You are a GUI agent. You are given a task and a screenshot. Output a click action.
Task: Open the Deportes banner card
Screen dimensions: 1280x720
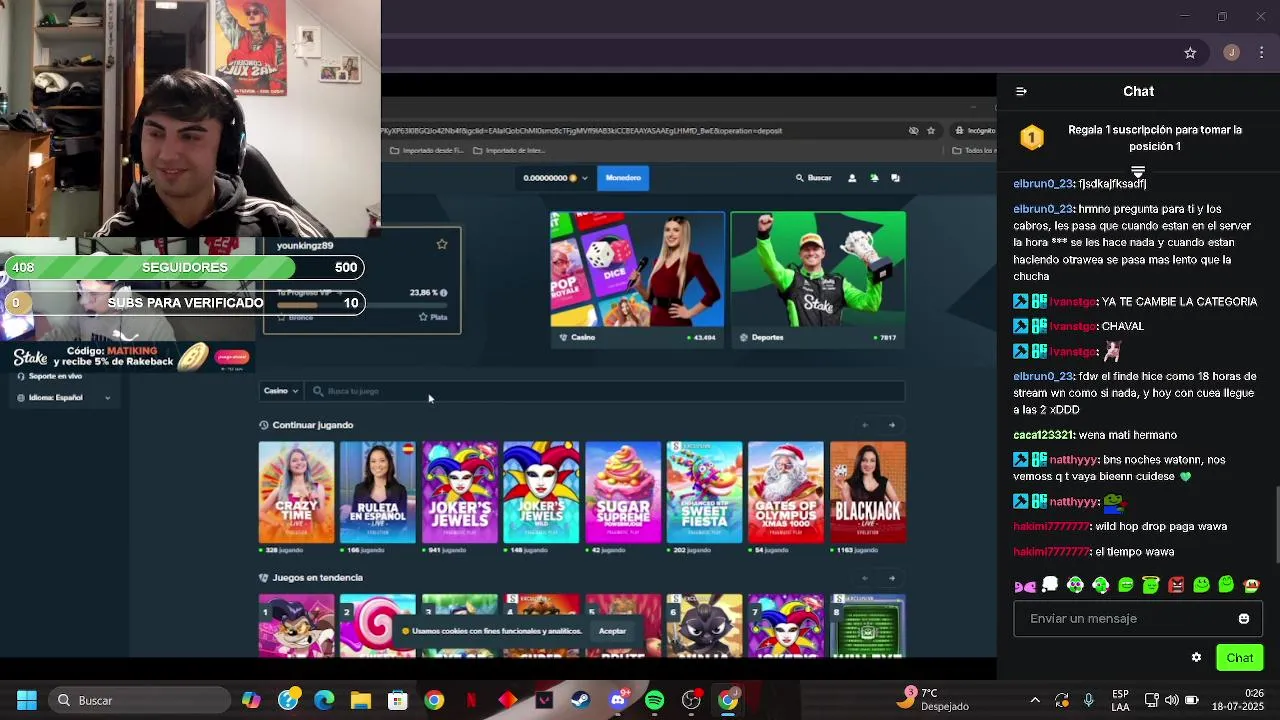[x=818, y=279]
